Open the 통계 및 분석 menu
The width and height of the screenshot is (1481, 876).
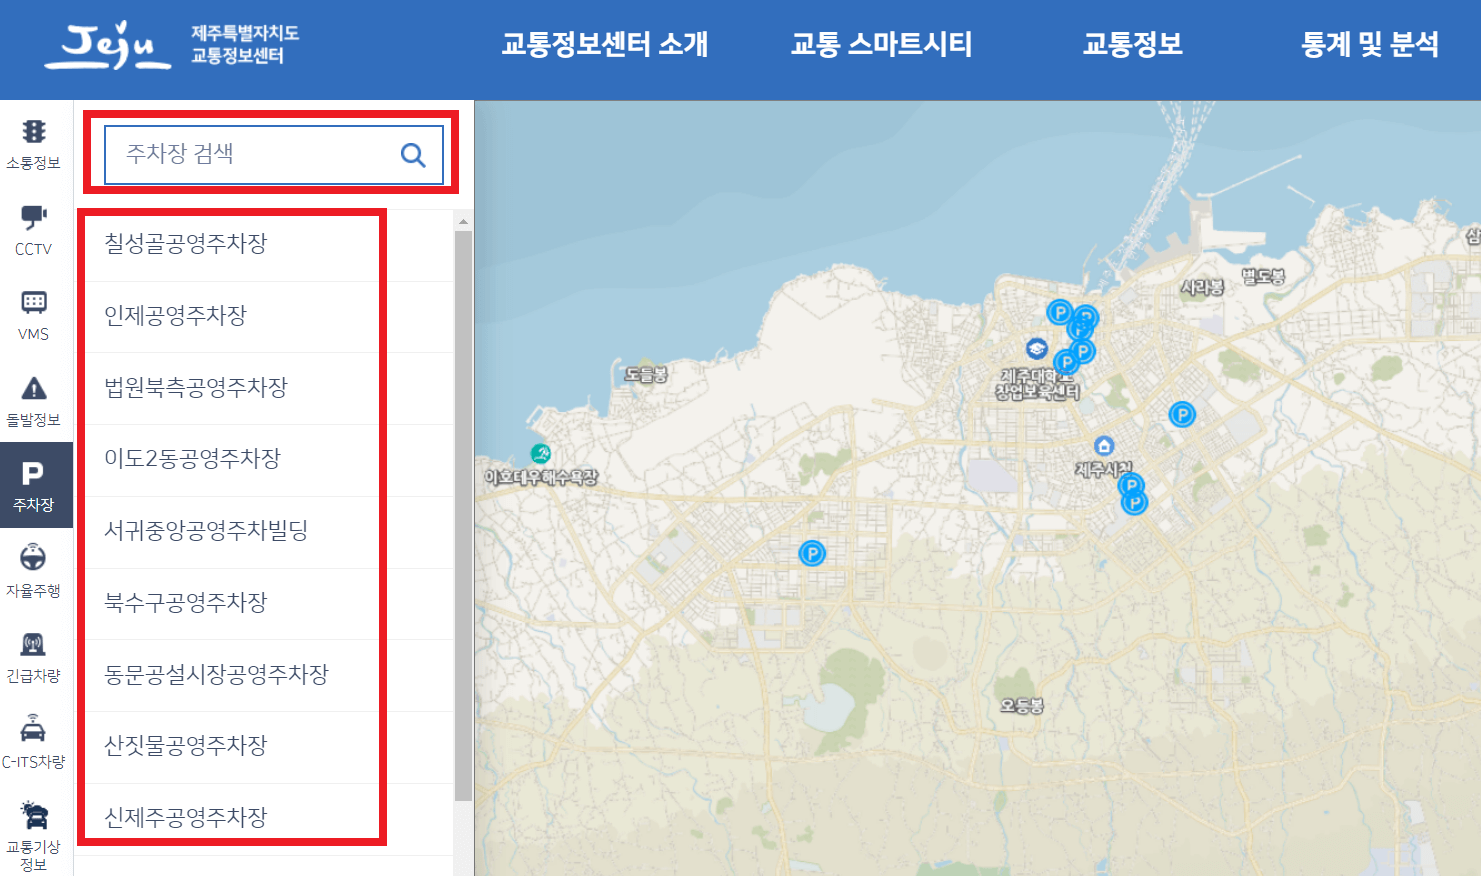pos(1369,45)
